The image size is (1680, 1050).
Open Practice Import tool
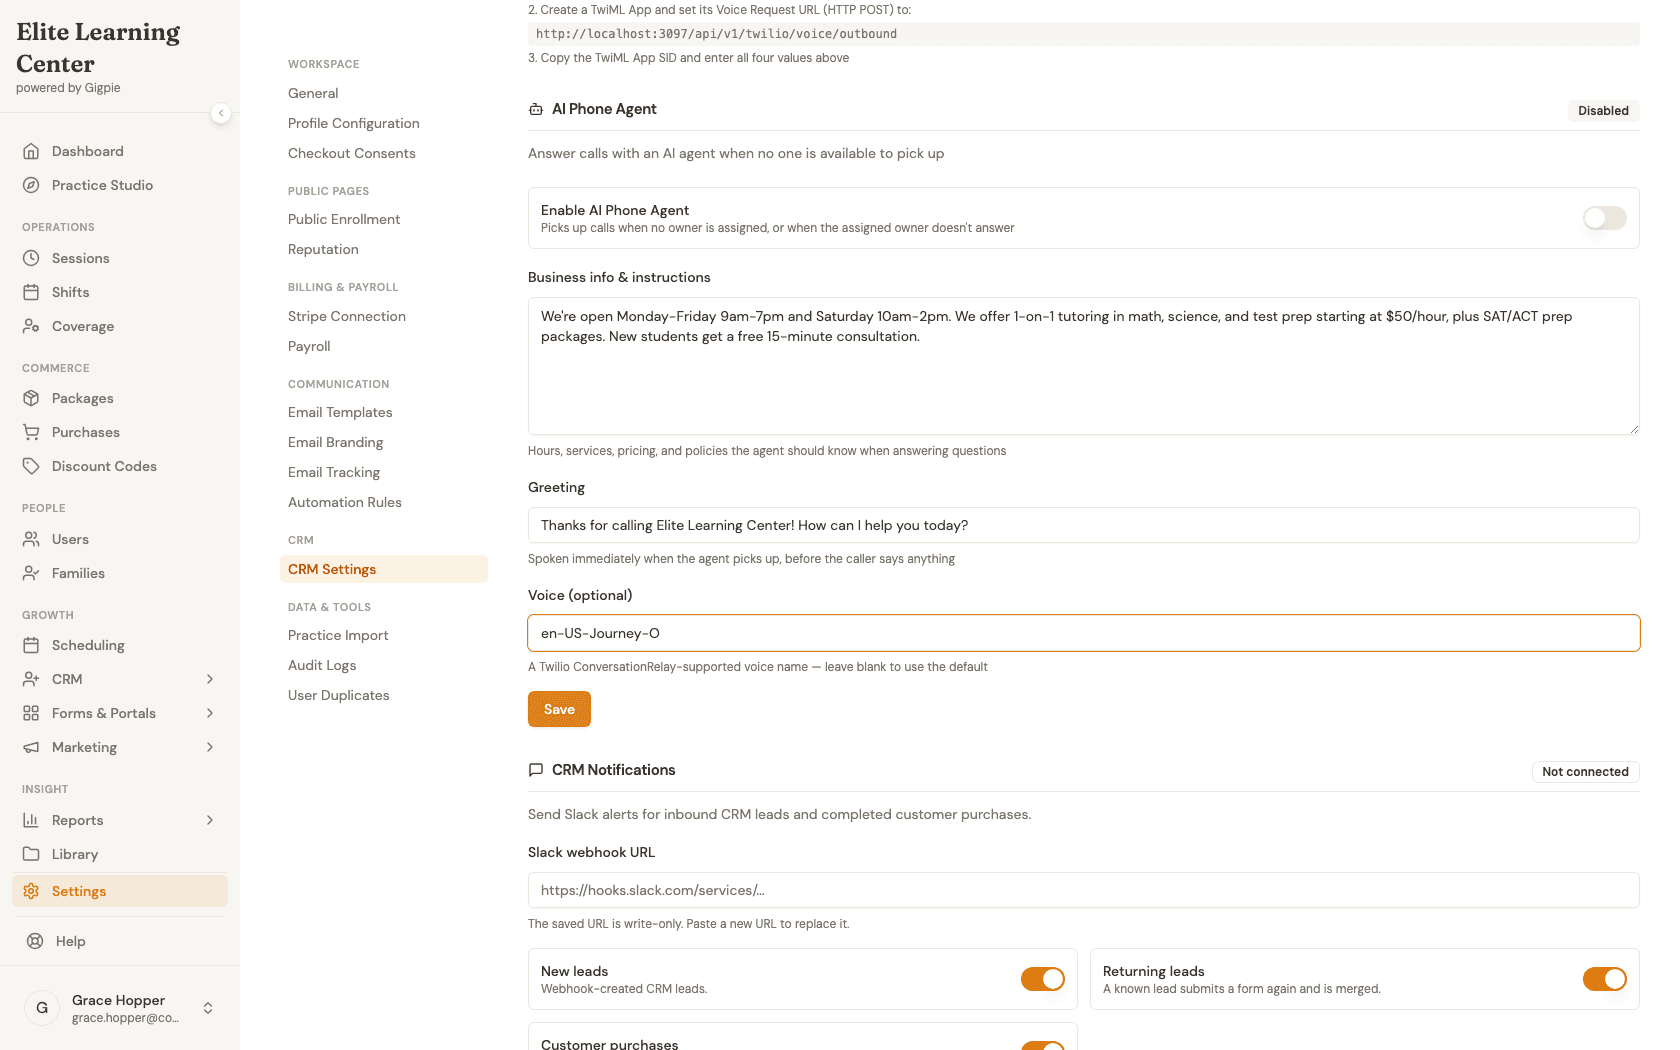pyautogui.click(x=338, y=635)
